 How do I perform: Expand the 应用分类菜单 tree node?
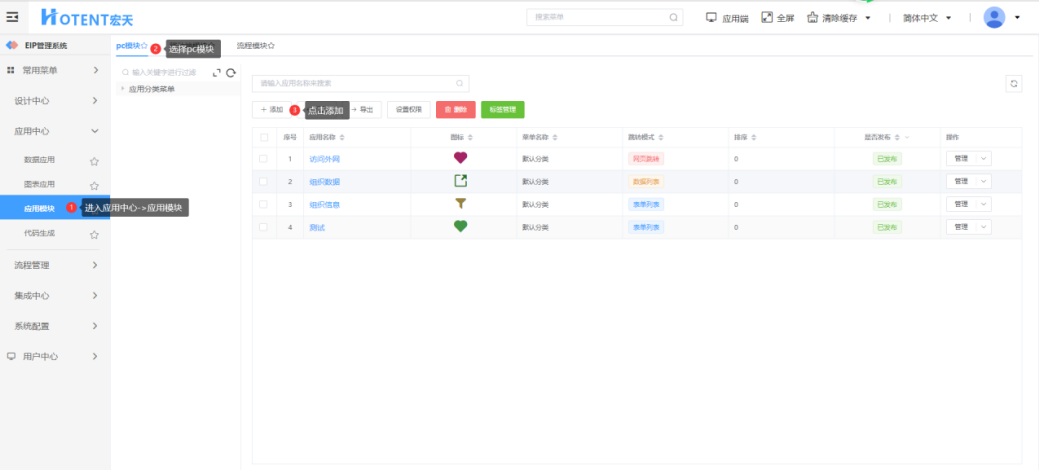[123, 89]
